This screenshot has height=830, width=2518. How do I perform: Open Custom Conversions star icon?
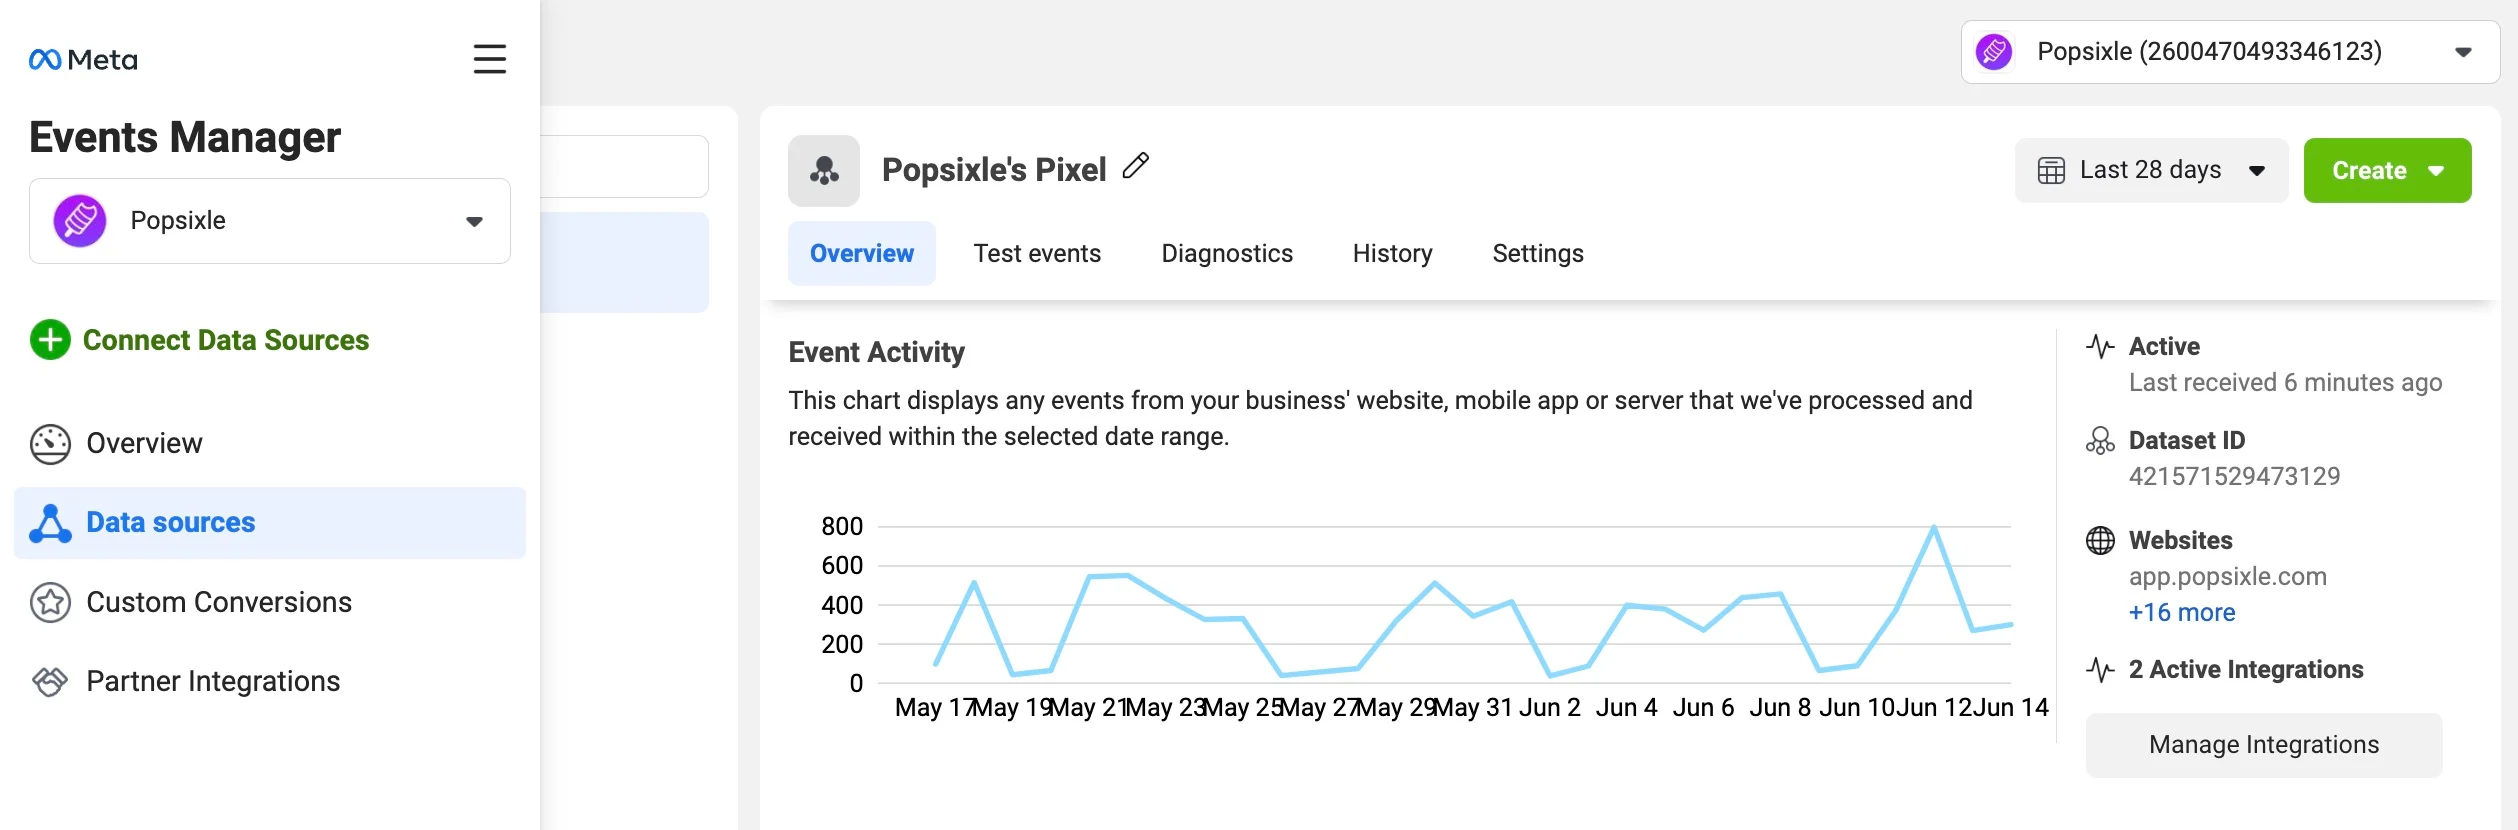pos(50,602)
